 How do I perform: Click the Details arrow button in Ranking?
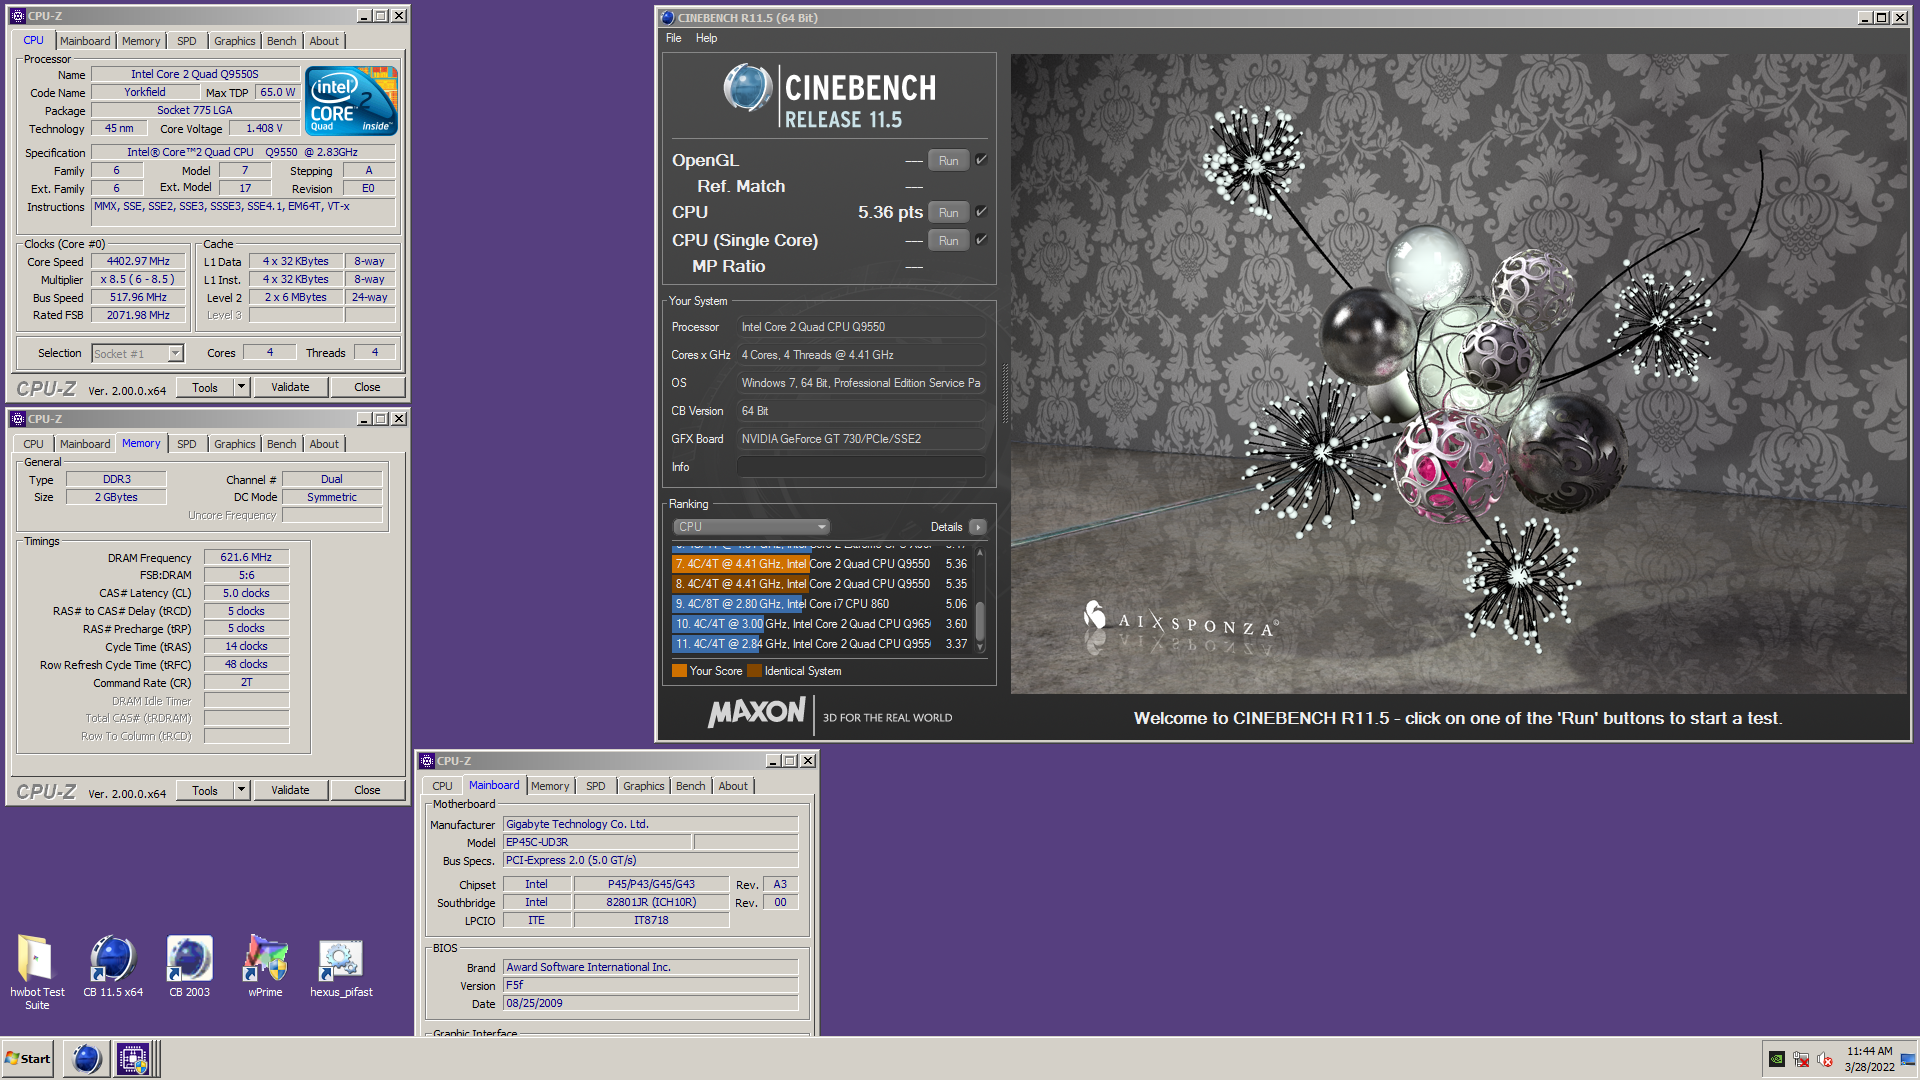978,527
